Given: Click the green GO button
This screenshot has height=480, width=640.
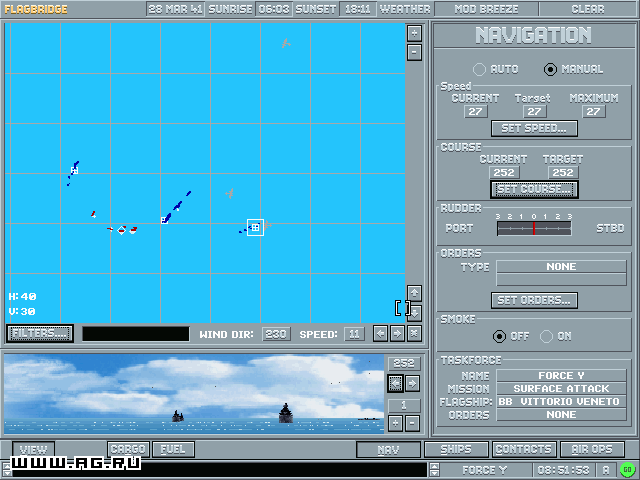Looking at the screenshot, I should [628, 470].
